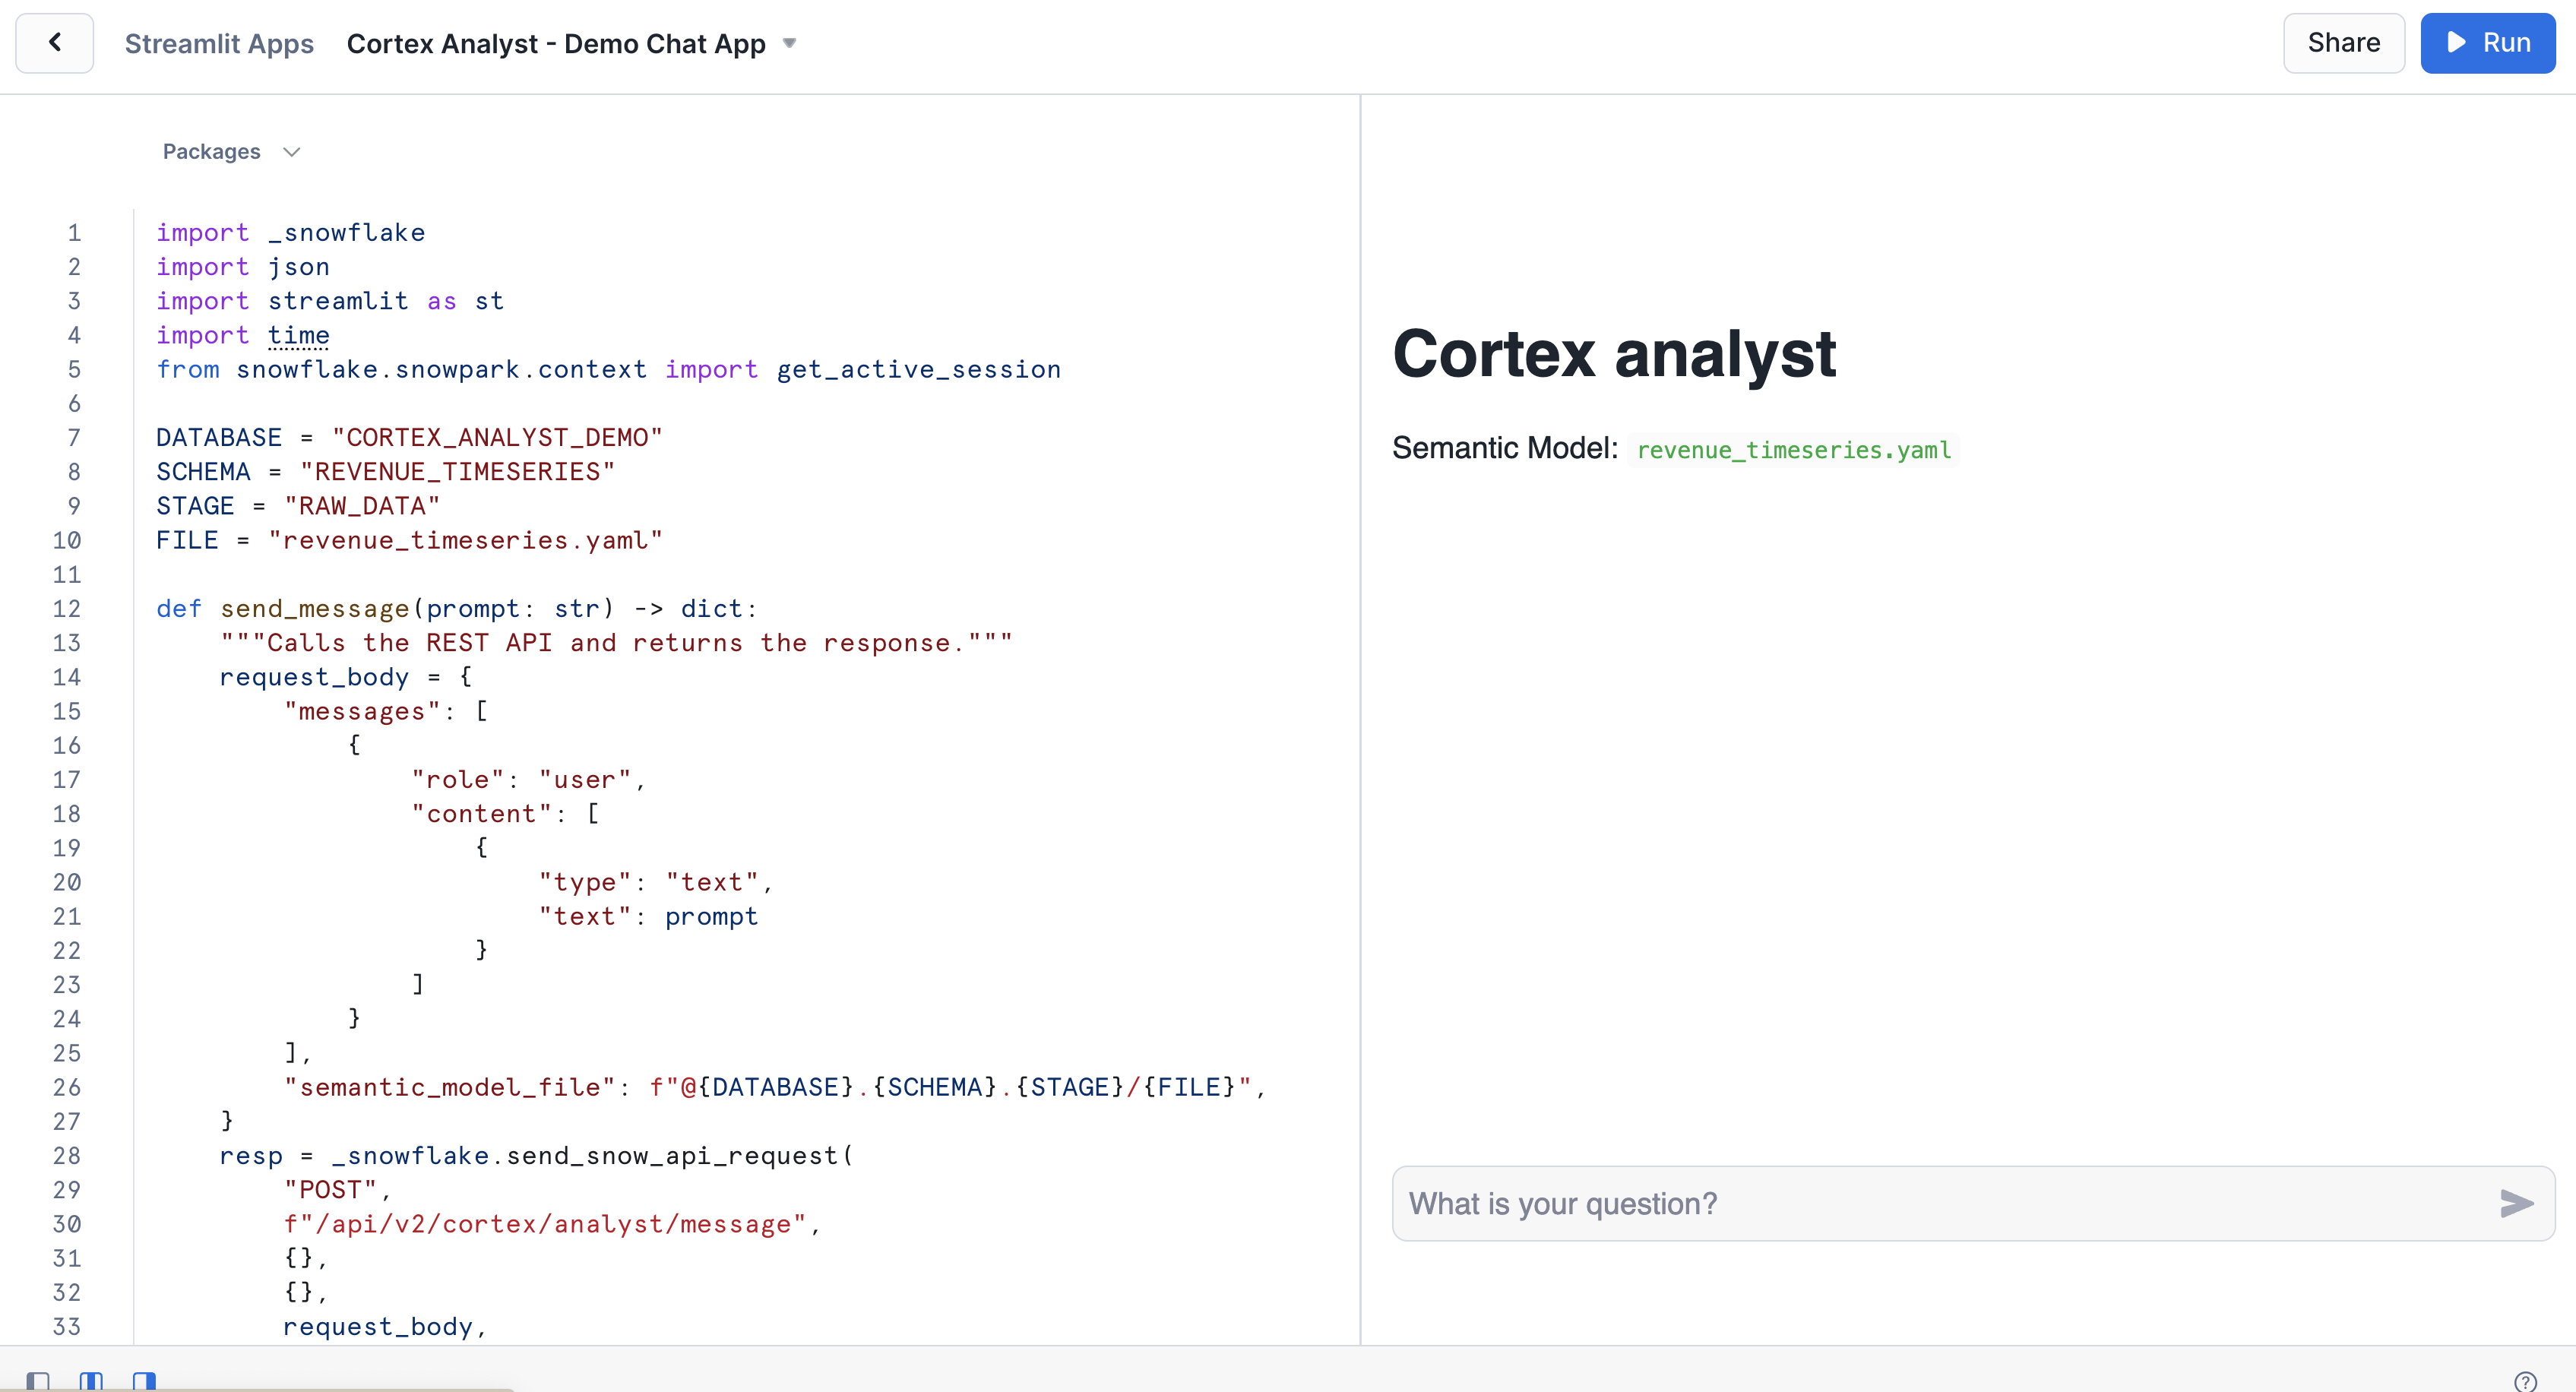Submit a question with the send arrow icon
Image resolution: width=2576 pixels, height=1392 pixels.
coord(2514,1204)
